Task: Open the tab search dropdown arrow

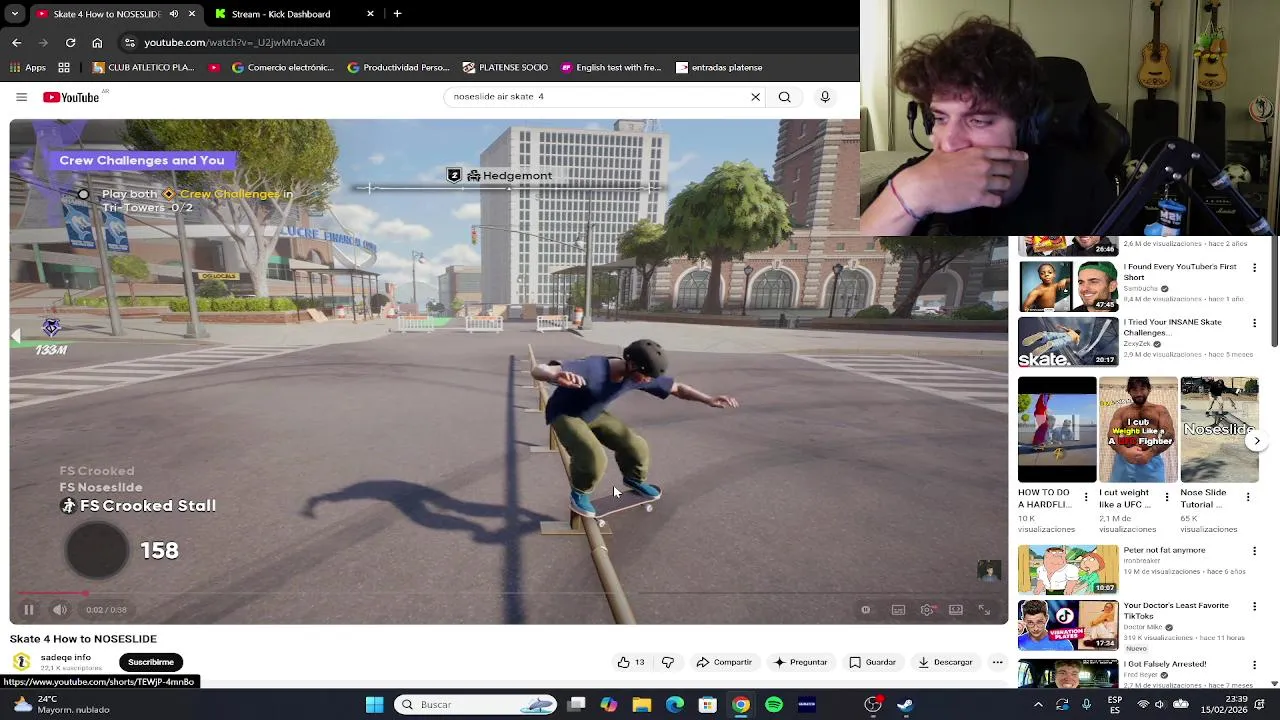Action: coord(15,14)
